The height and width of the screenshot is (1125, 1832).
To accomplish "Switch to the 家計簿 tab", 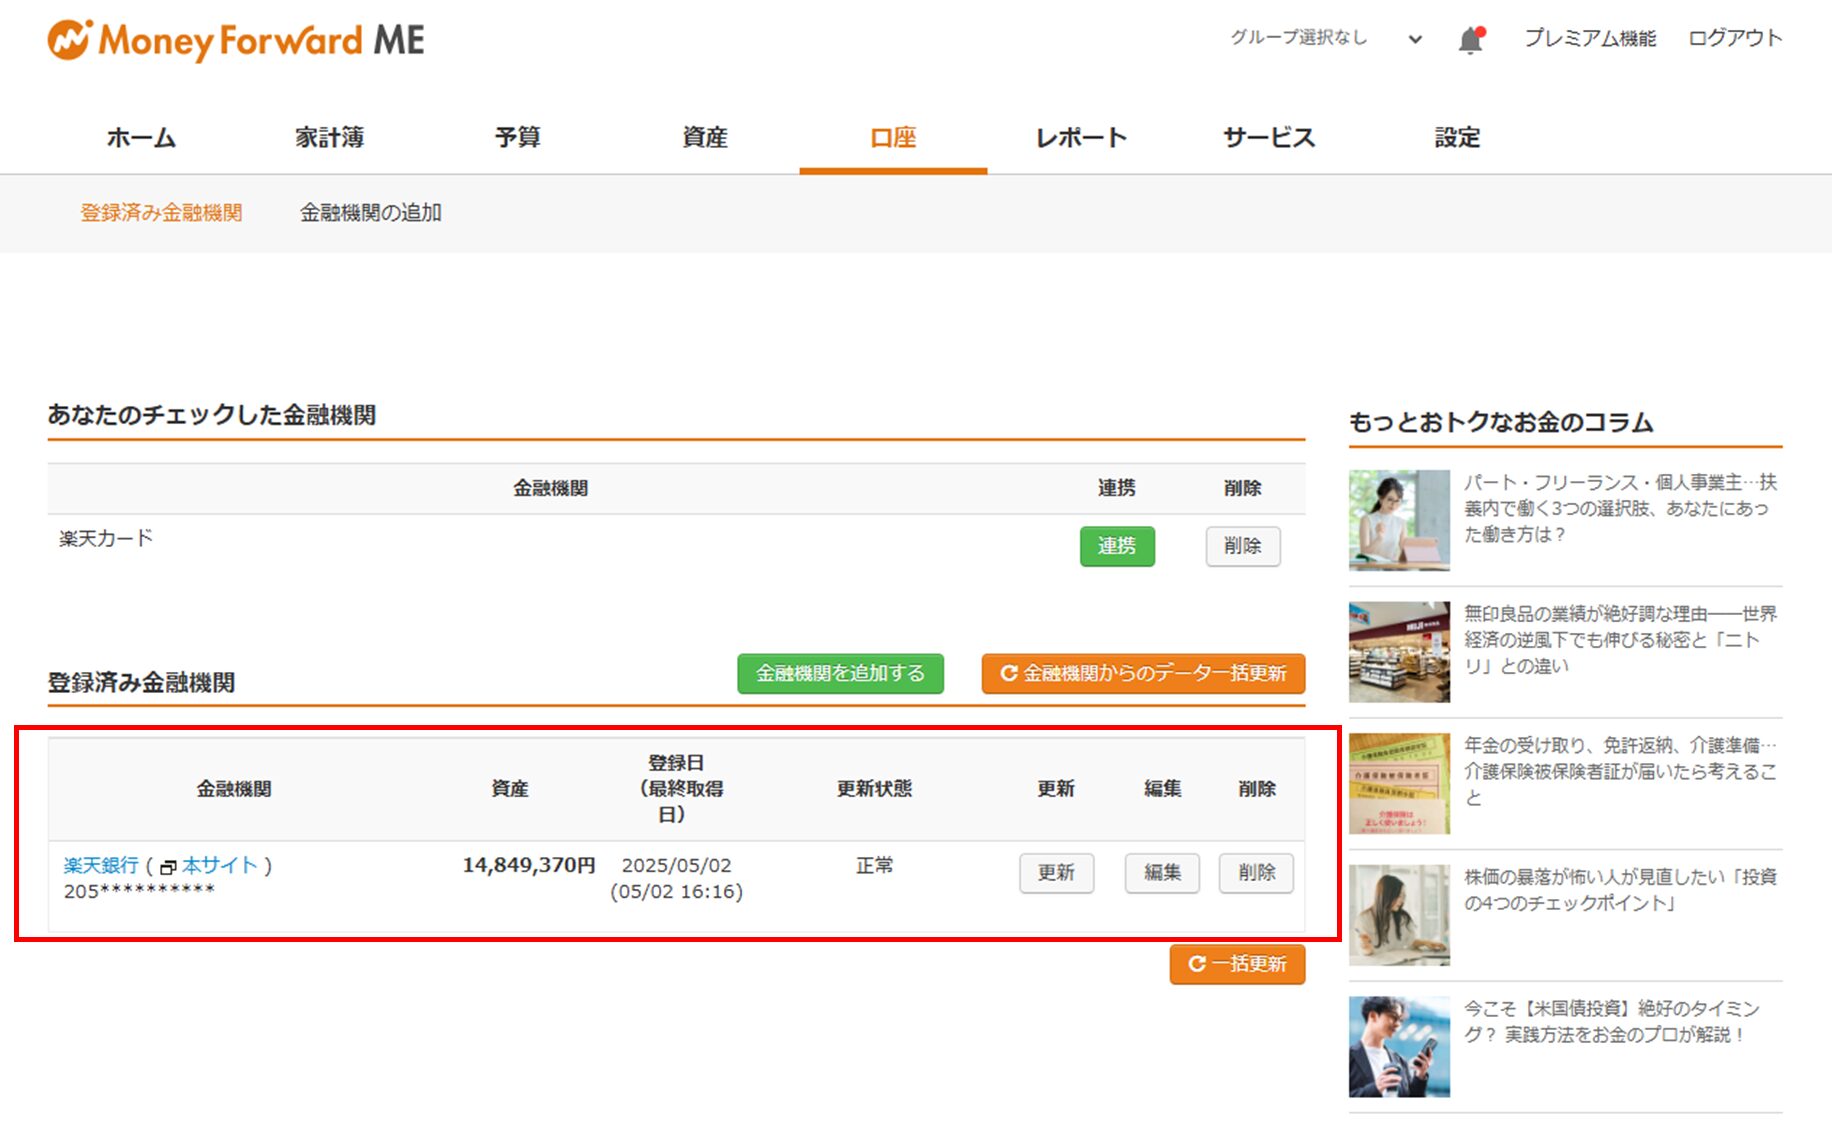I will (329, 137).
